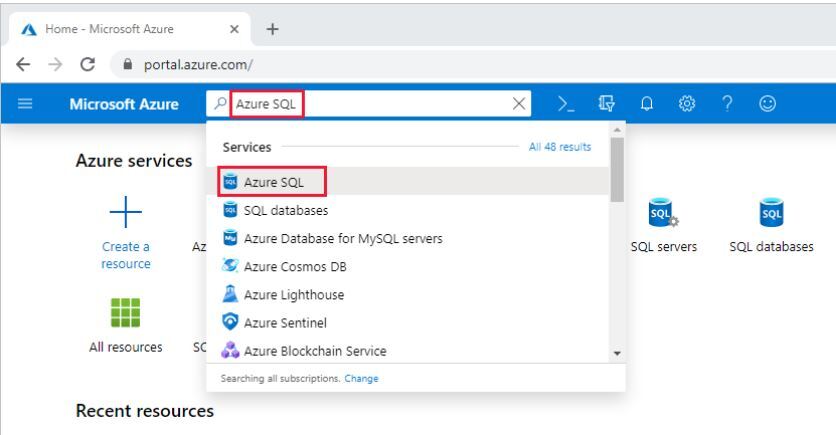Select Azure Cosmos DB result
Viewport: 836px width, 435px height.
[408, 266]
